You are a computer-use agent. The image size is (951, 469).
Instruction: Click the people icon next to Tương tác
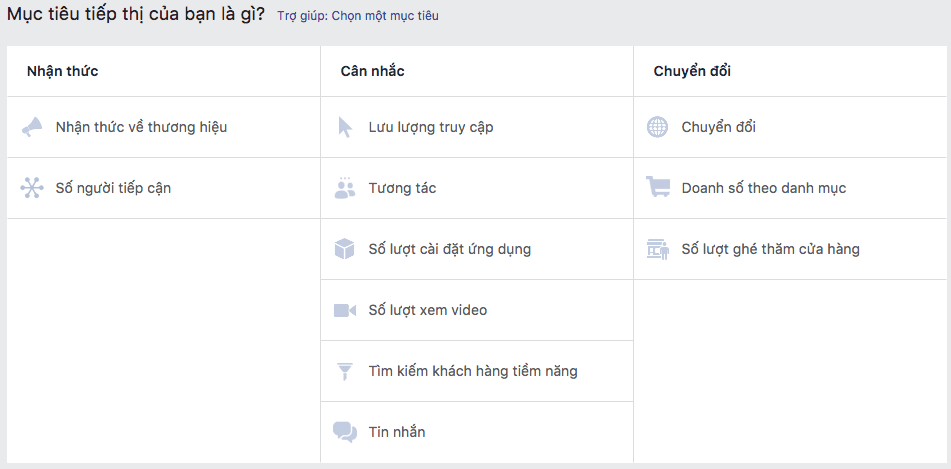pos(345,188)
